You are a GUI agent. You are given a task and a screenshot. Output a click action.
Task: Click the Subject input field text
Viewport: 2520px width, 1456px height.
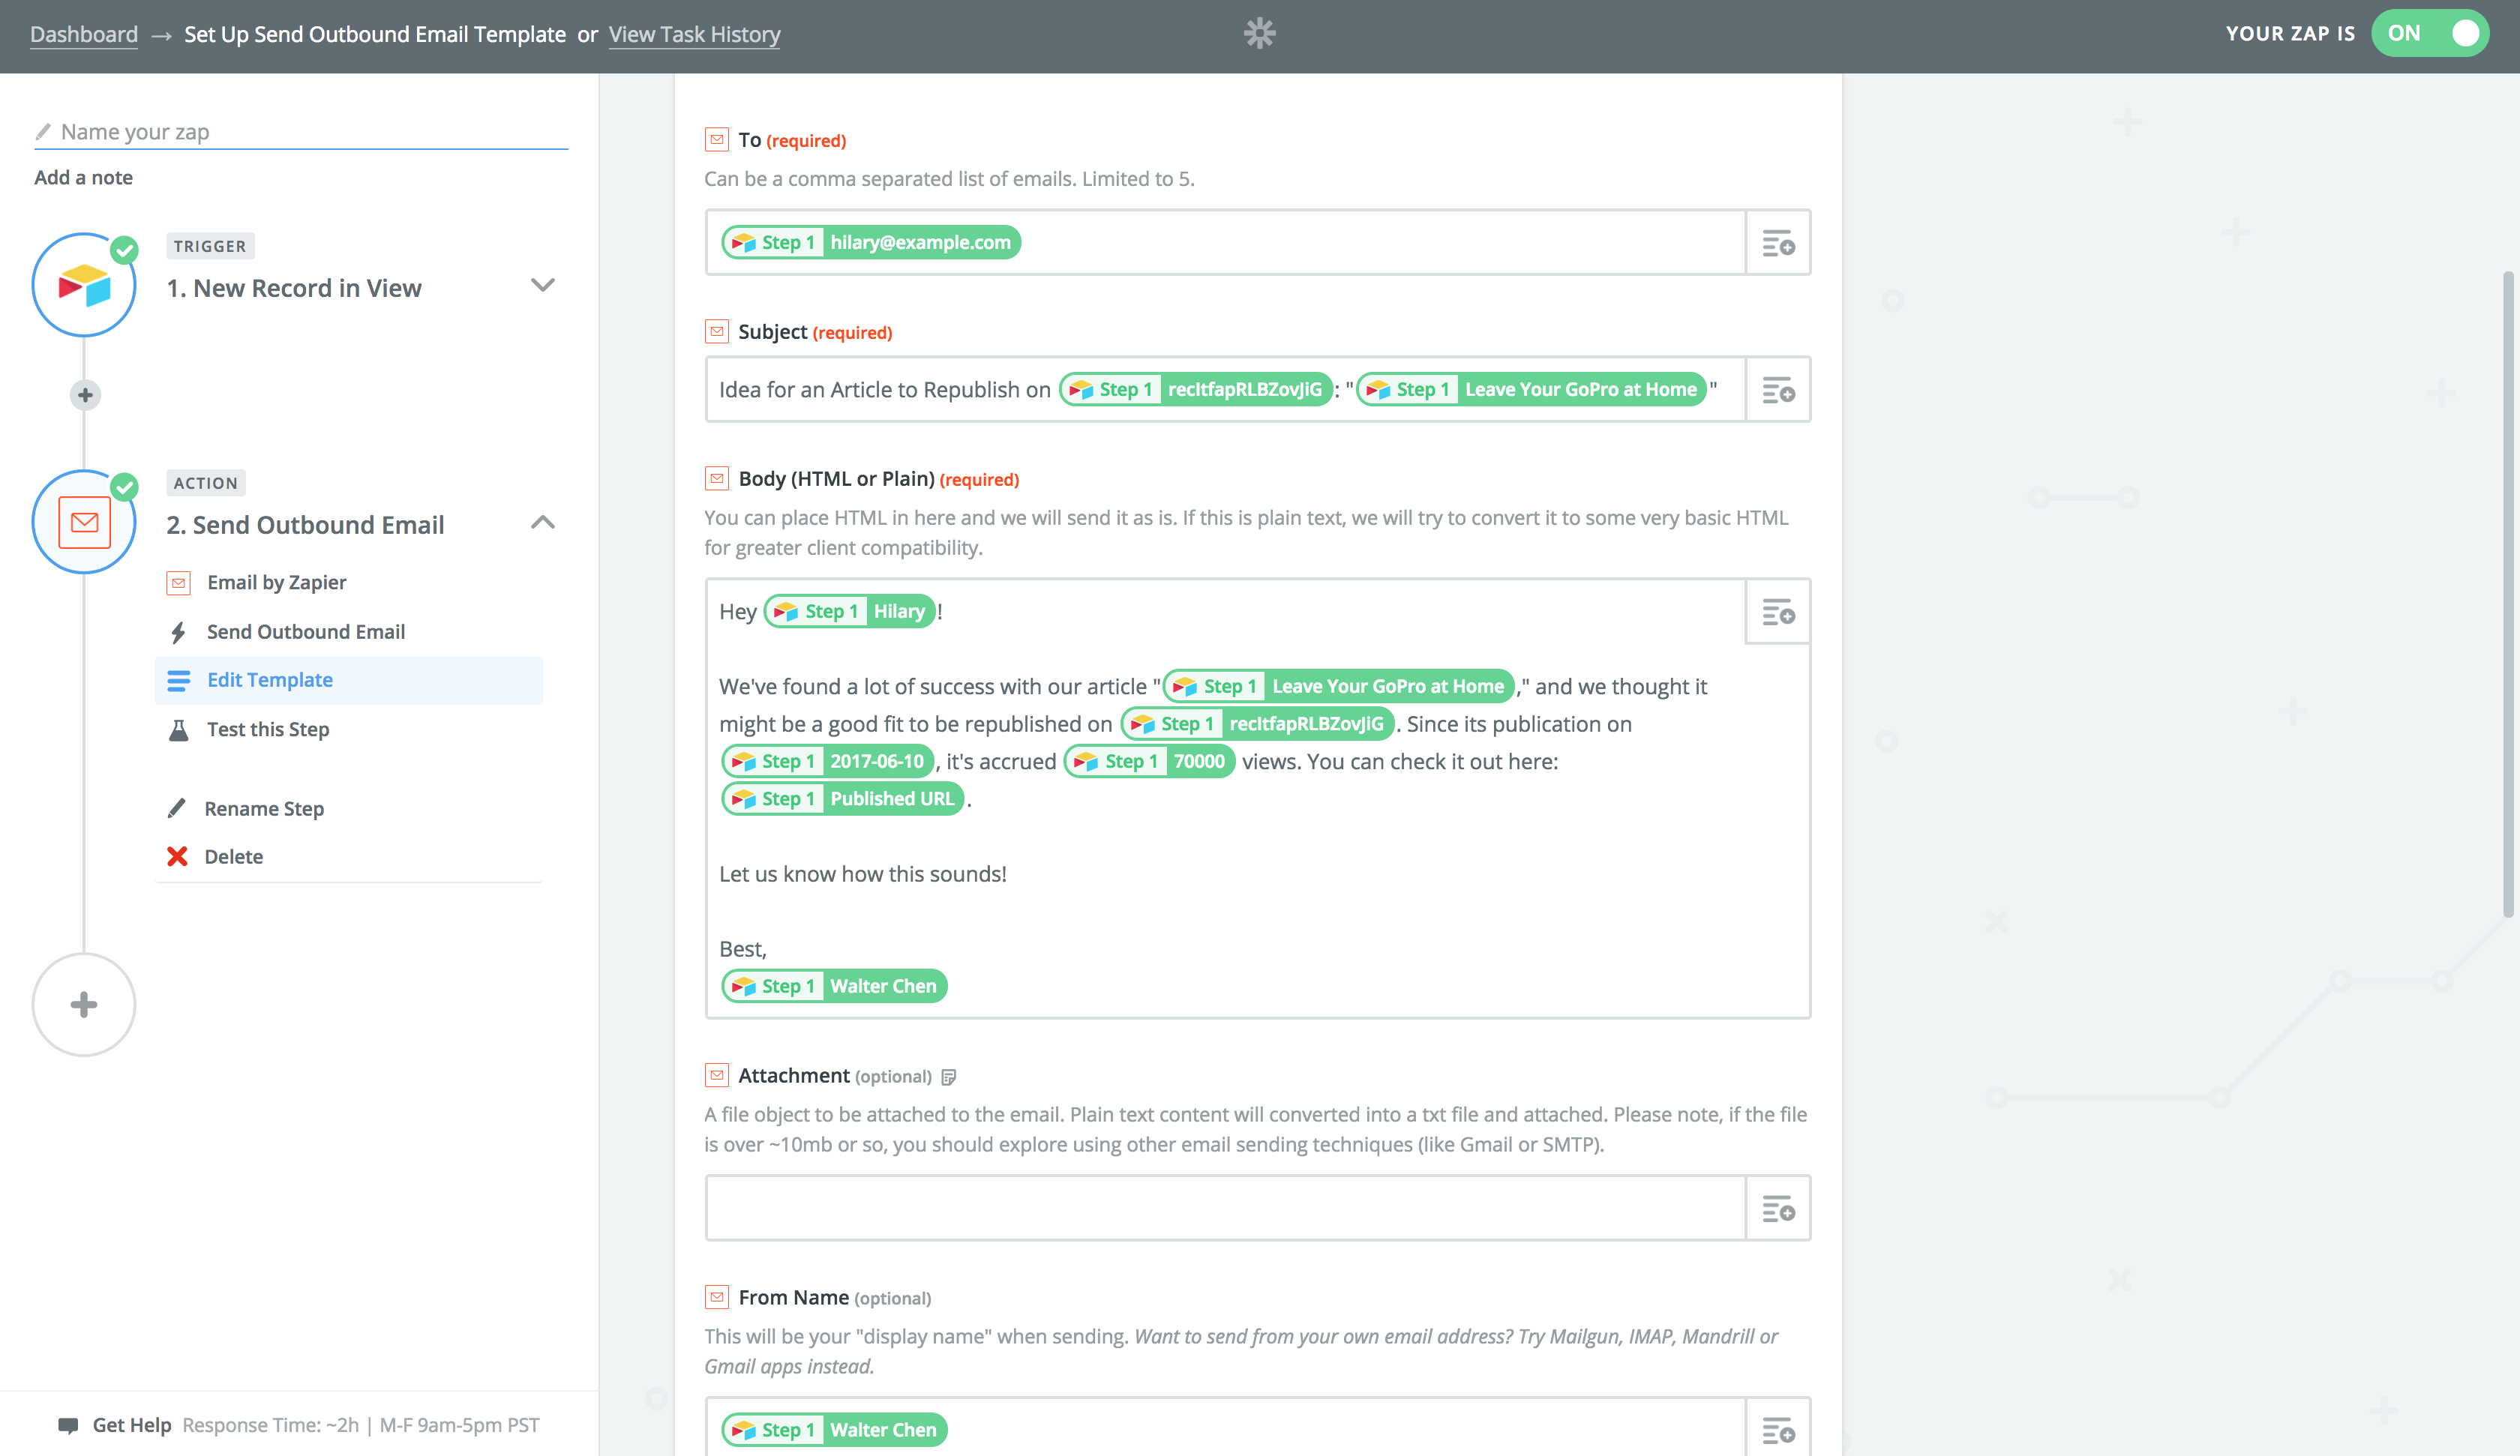point(884,389)
